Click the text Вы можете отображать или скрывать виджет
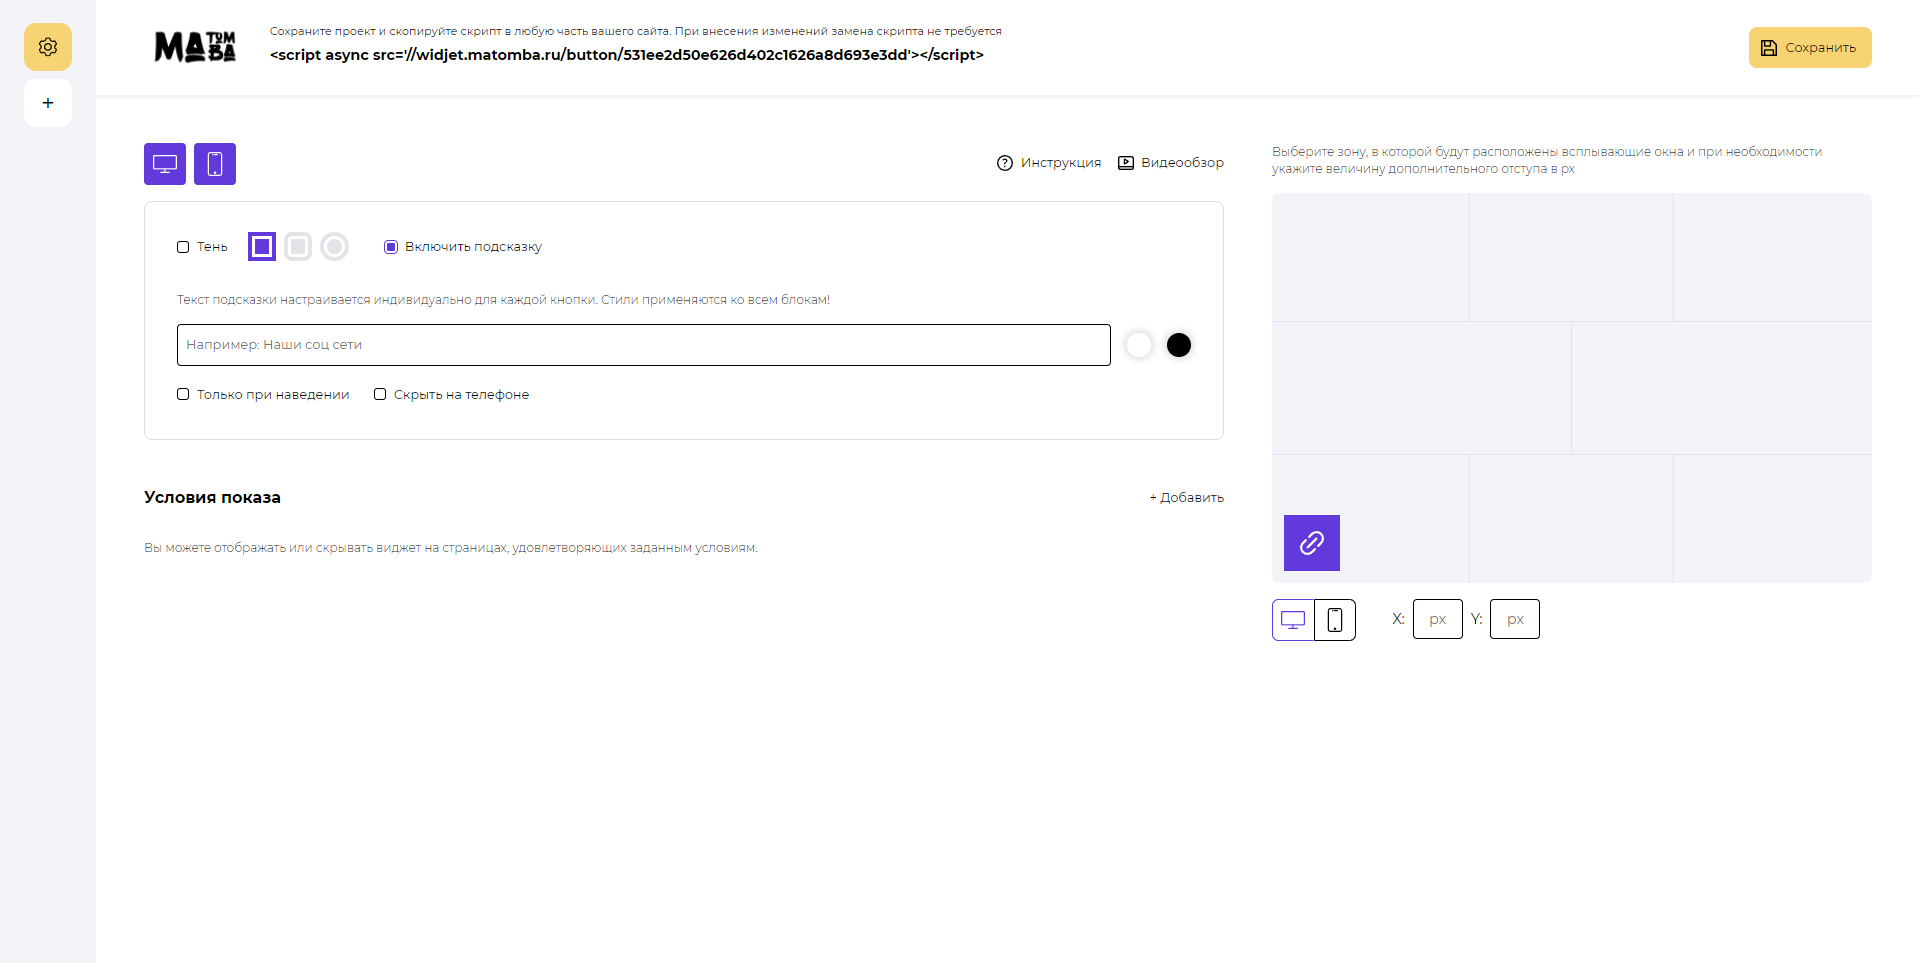 [x=451, y=548]
